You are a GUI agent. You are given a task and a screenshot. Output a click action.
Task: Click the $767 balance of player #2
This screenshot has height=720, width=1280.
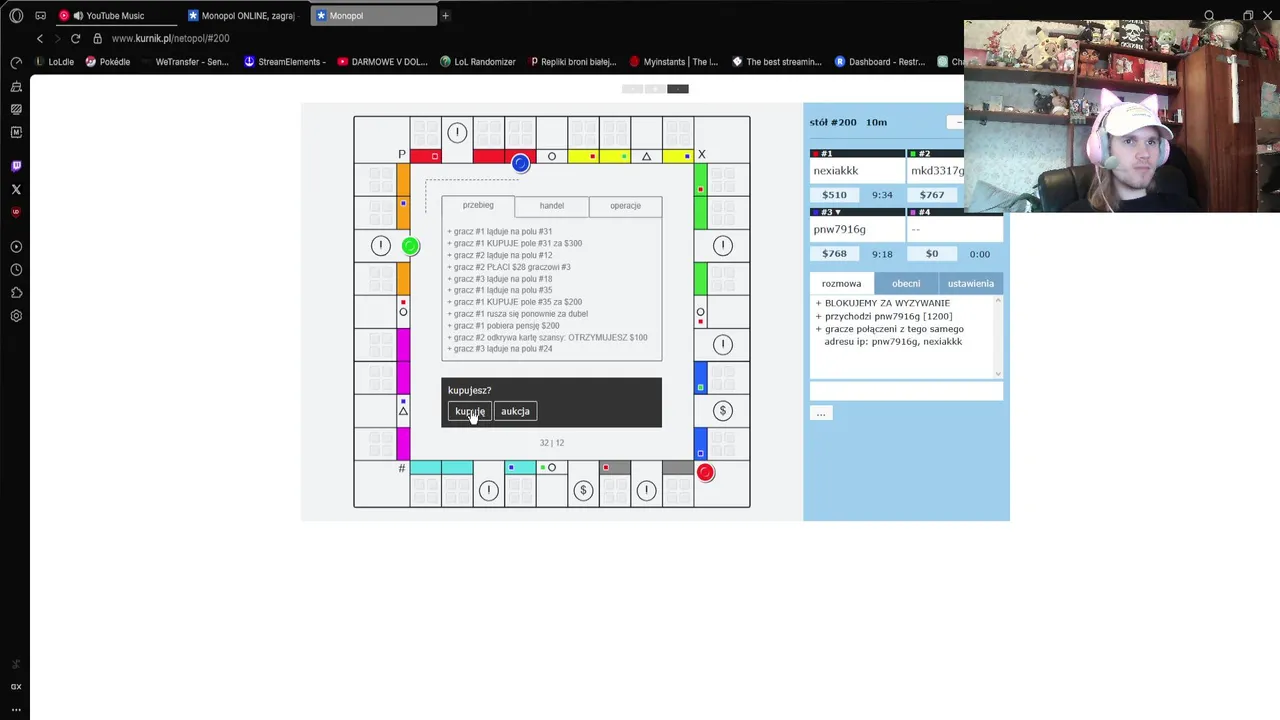[x=931, y=195]
